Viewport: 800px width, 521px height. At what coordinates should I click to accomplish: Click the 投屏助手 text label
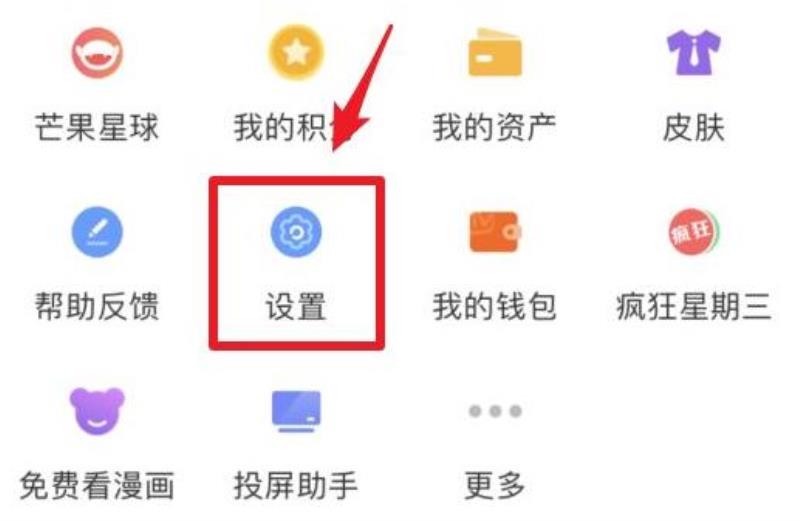tap(296, 485)
